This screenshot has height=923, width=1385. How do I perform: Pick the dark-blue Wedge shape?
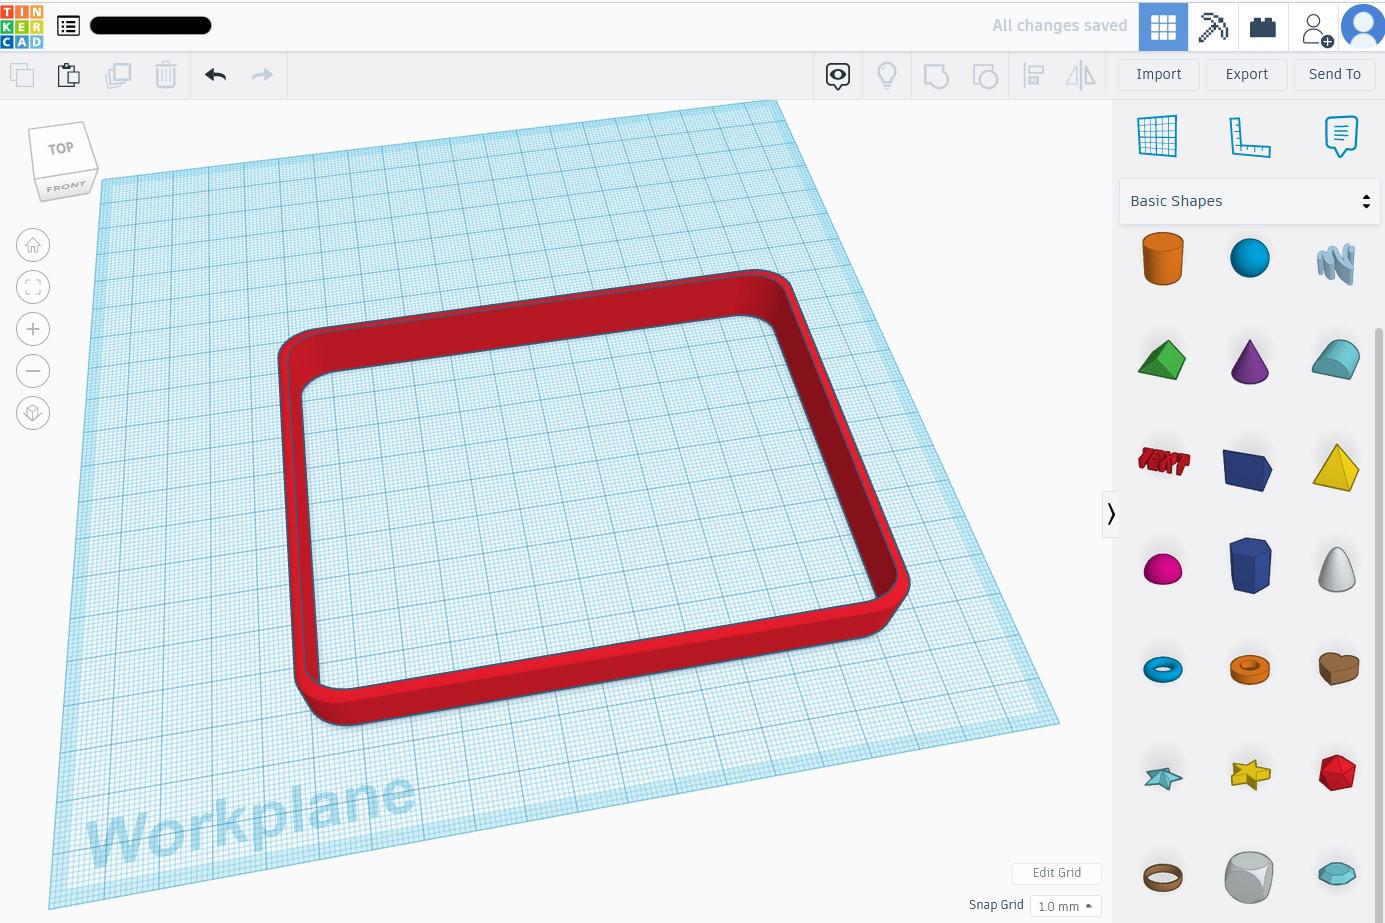coord(1248,469)
